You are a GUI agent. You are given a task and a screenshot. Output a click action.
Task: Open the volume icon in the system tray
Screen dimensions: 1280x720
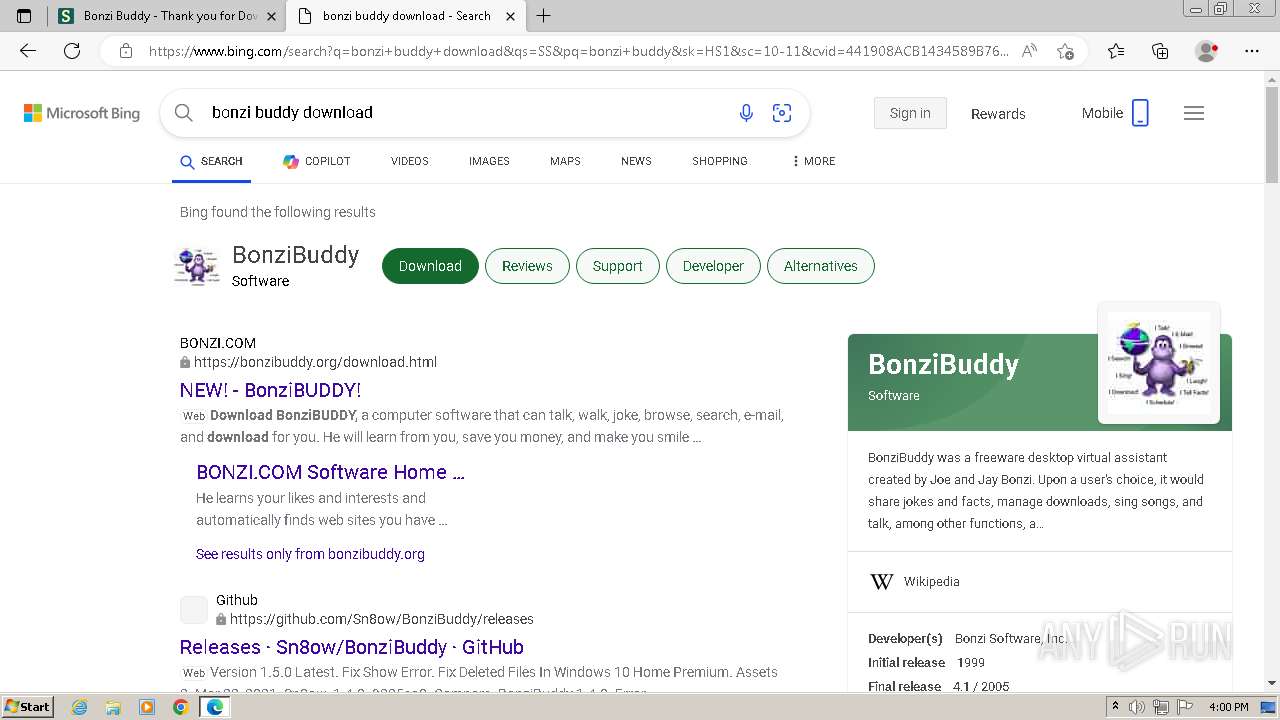1138,707
